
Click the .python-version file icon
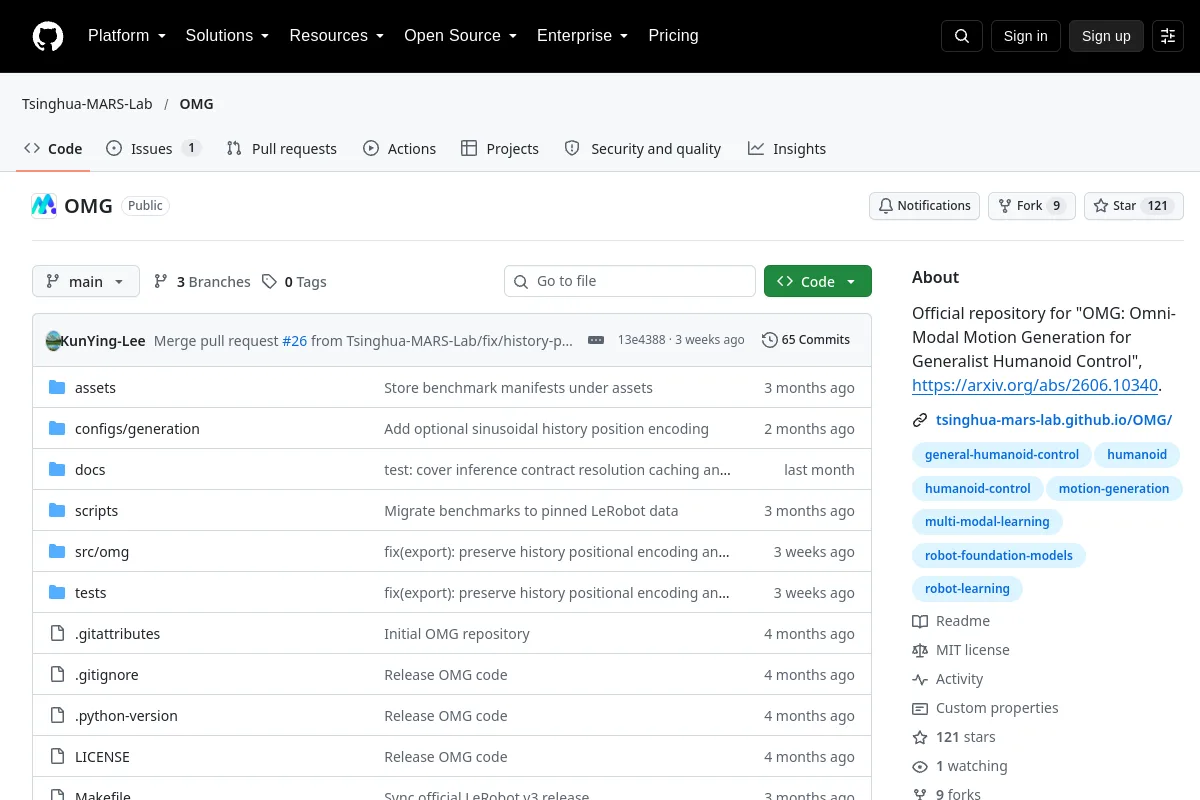[x=57, y=716]
